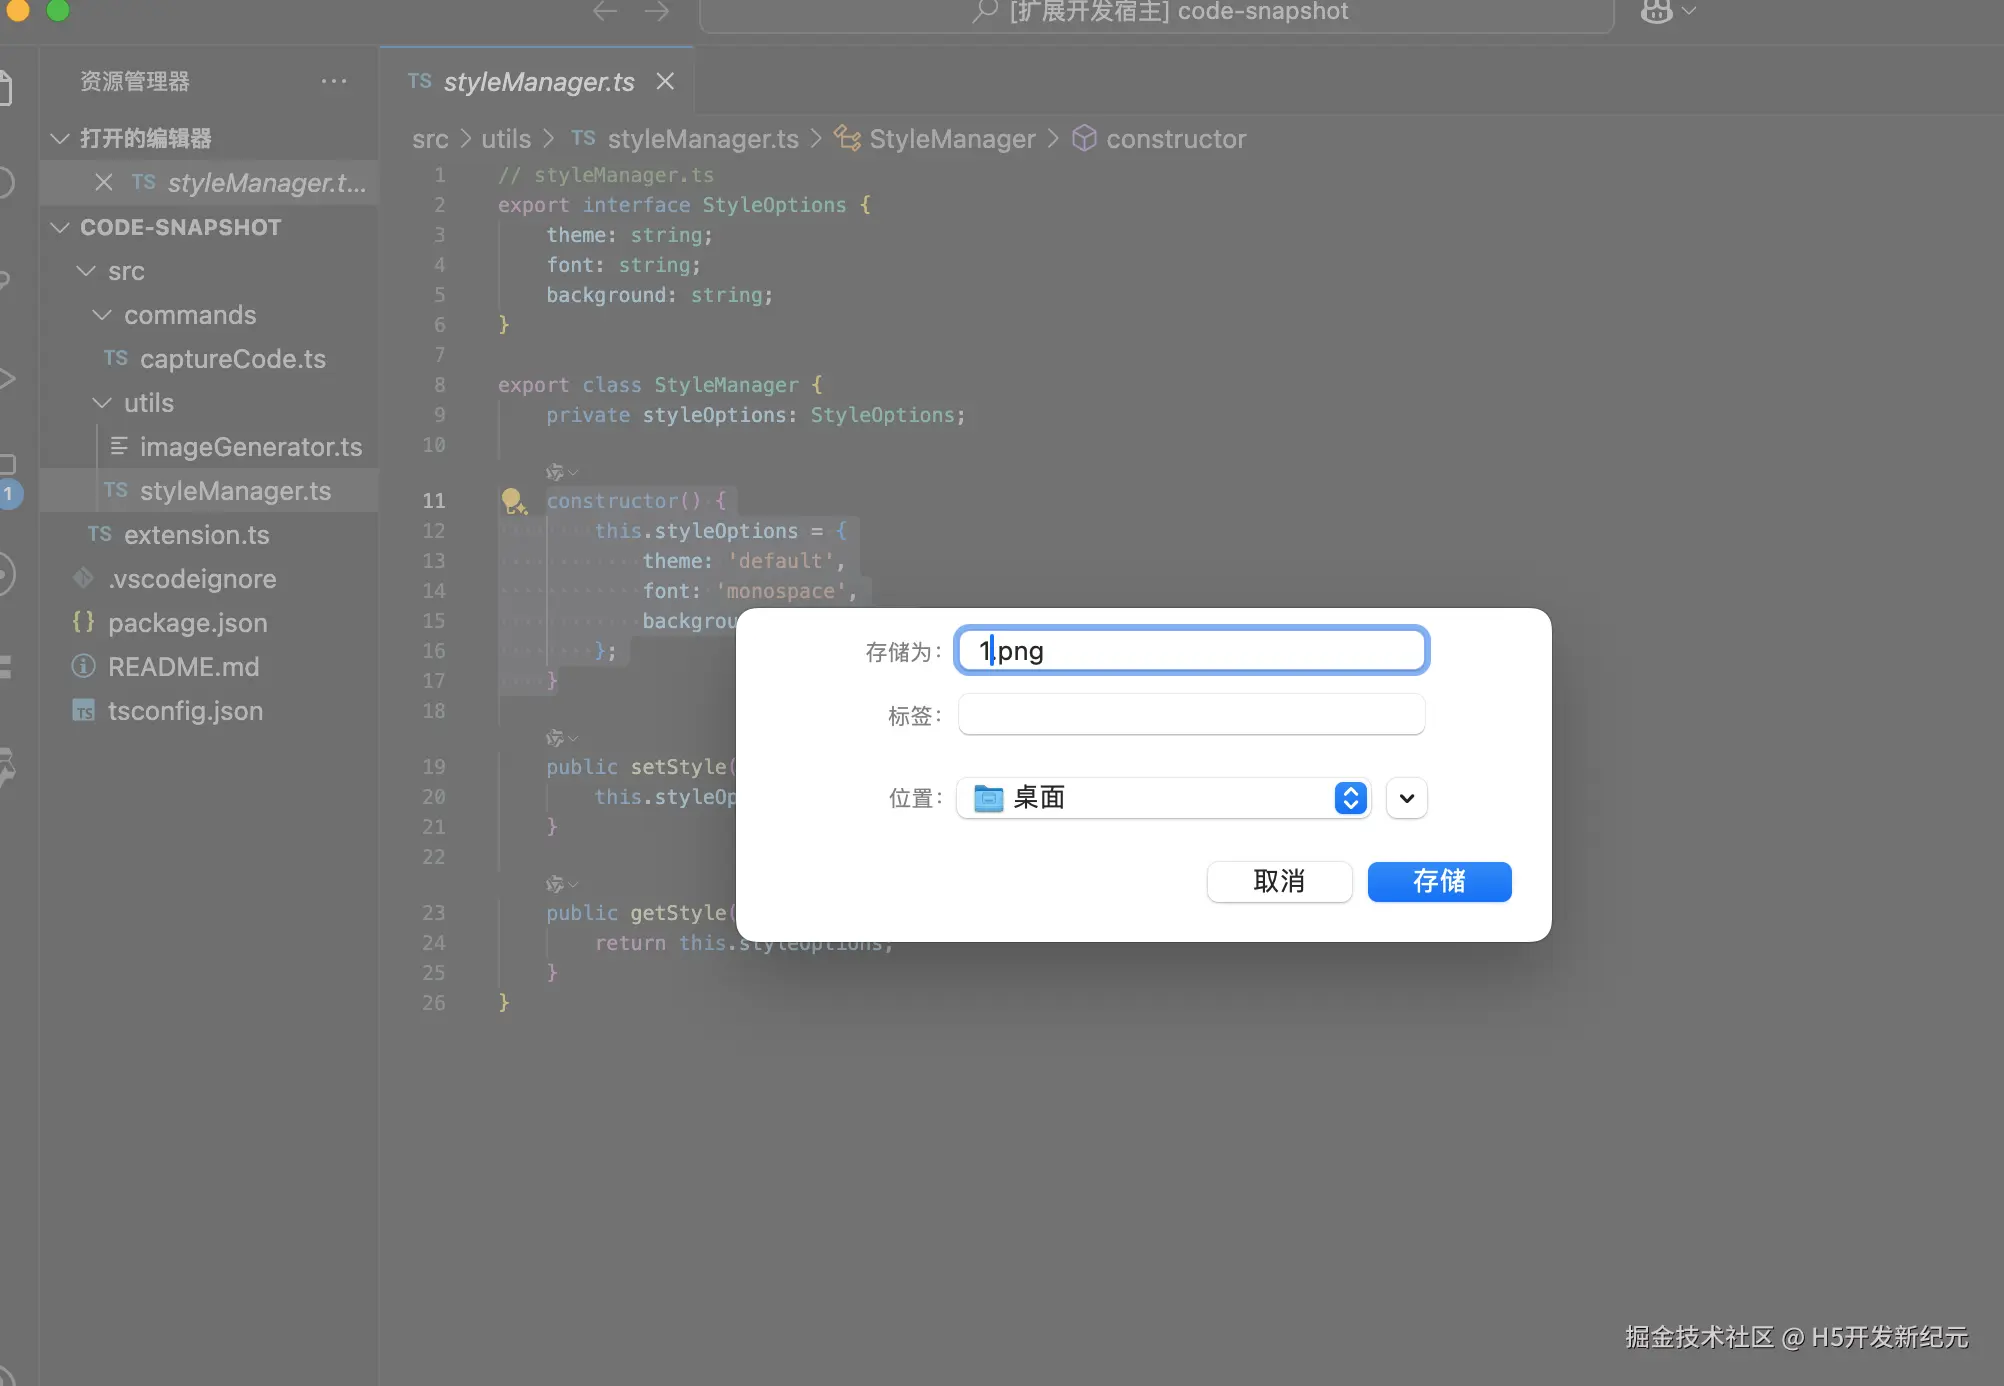Click the 存储 save button
Screen dimensions: 2004x1386
(1439, 881)
